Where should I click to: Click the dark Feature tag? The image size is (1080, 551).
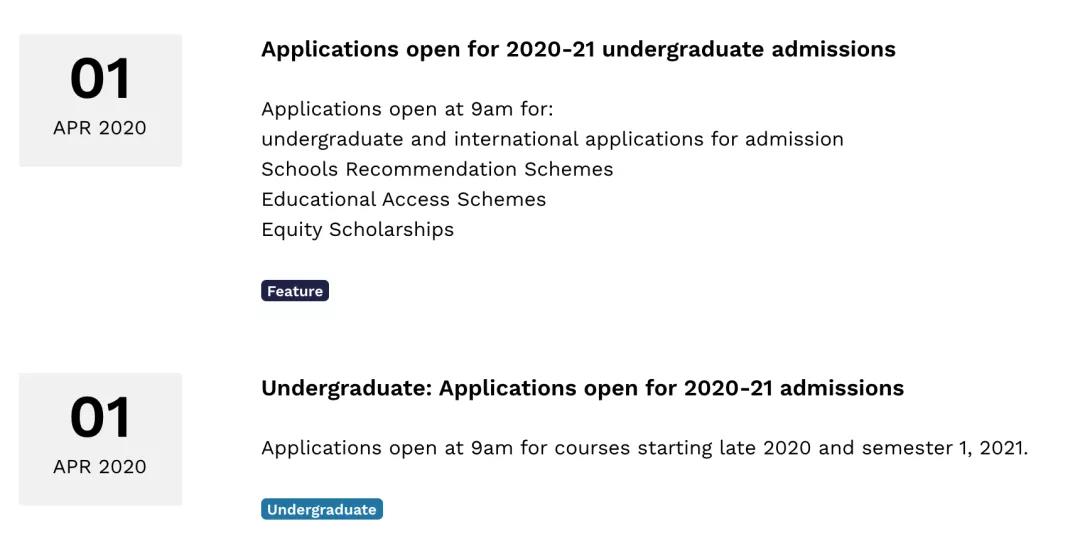click(x=295, y=291)
